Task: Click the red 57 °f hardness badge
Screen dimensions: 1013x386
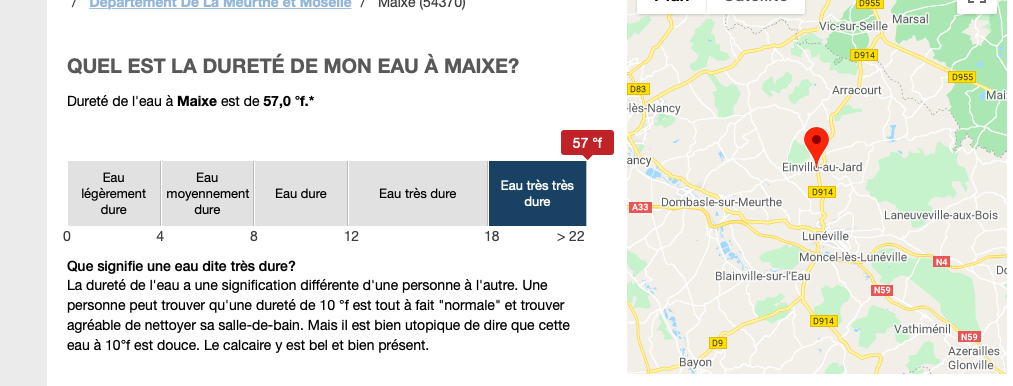Action: (x=587, y=144)
